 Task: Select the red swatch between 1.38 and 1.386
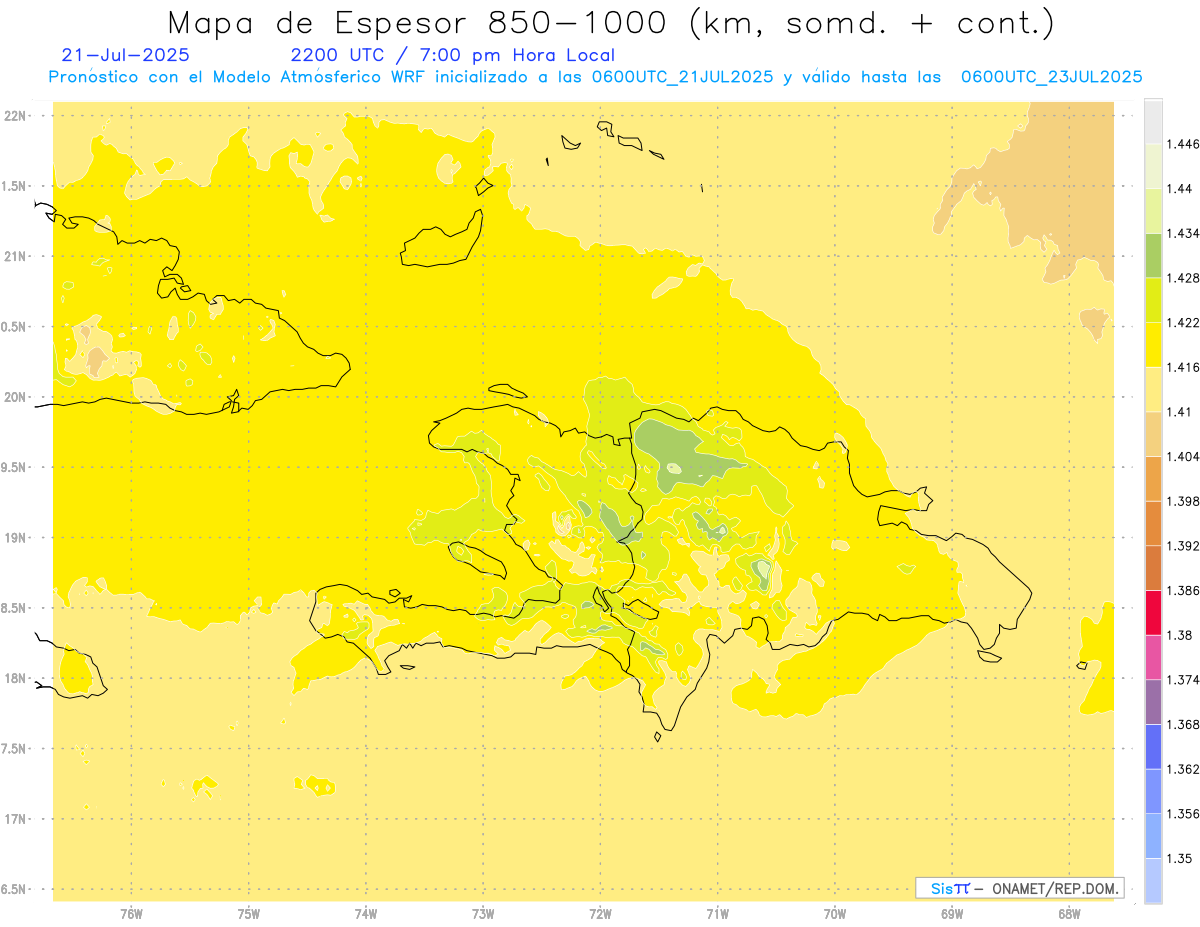point(1153,612)
